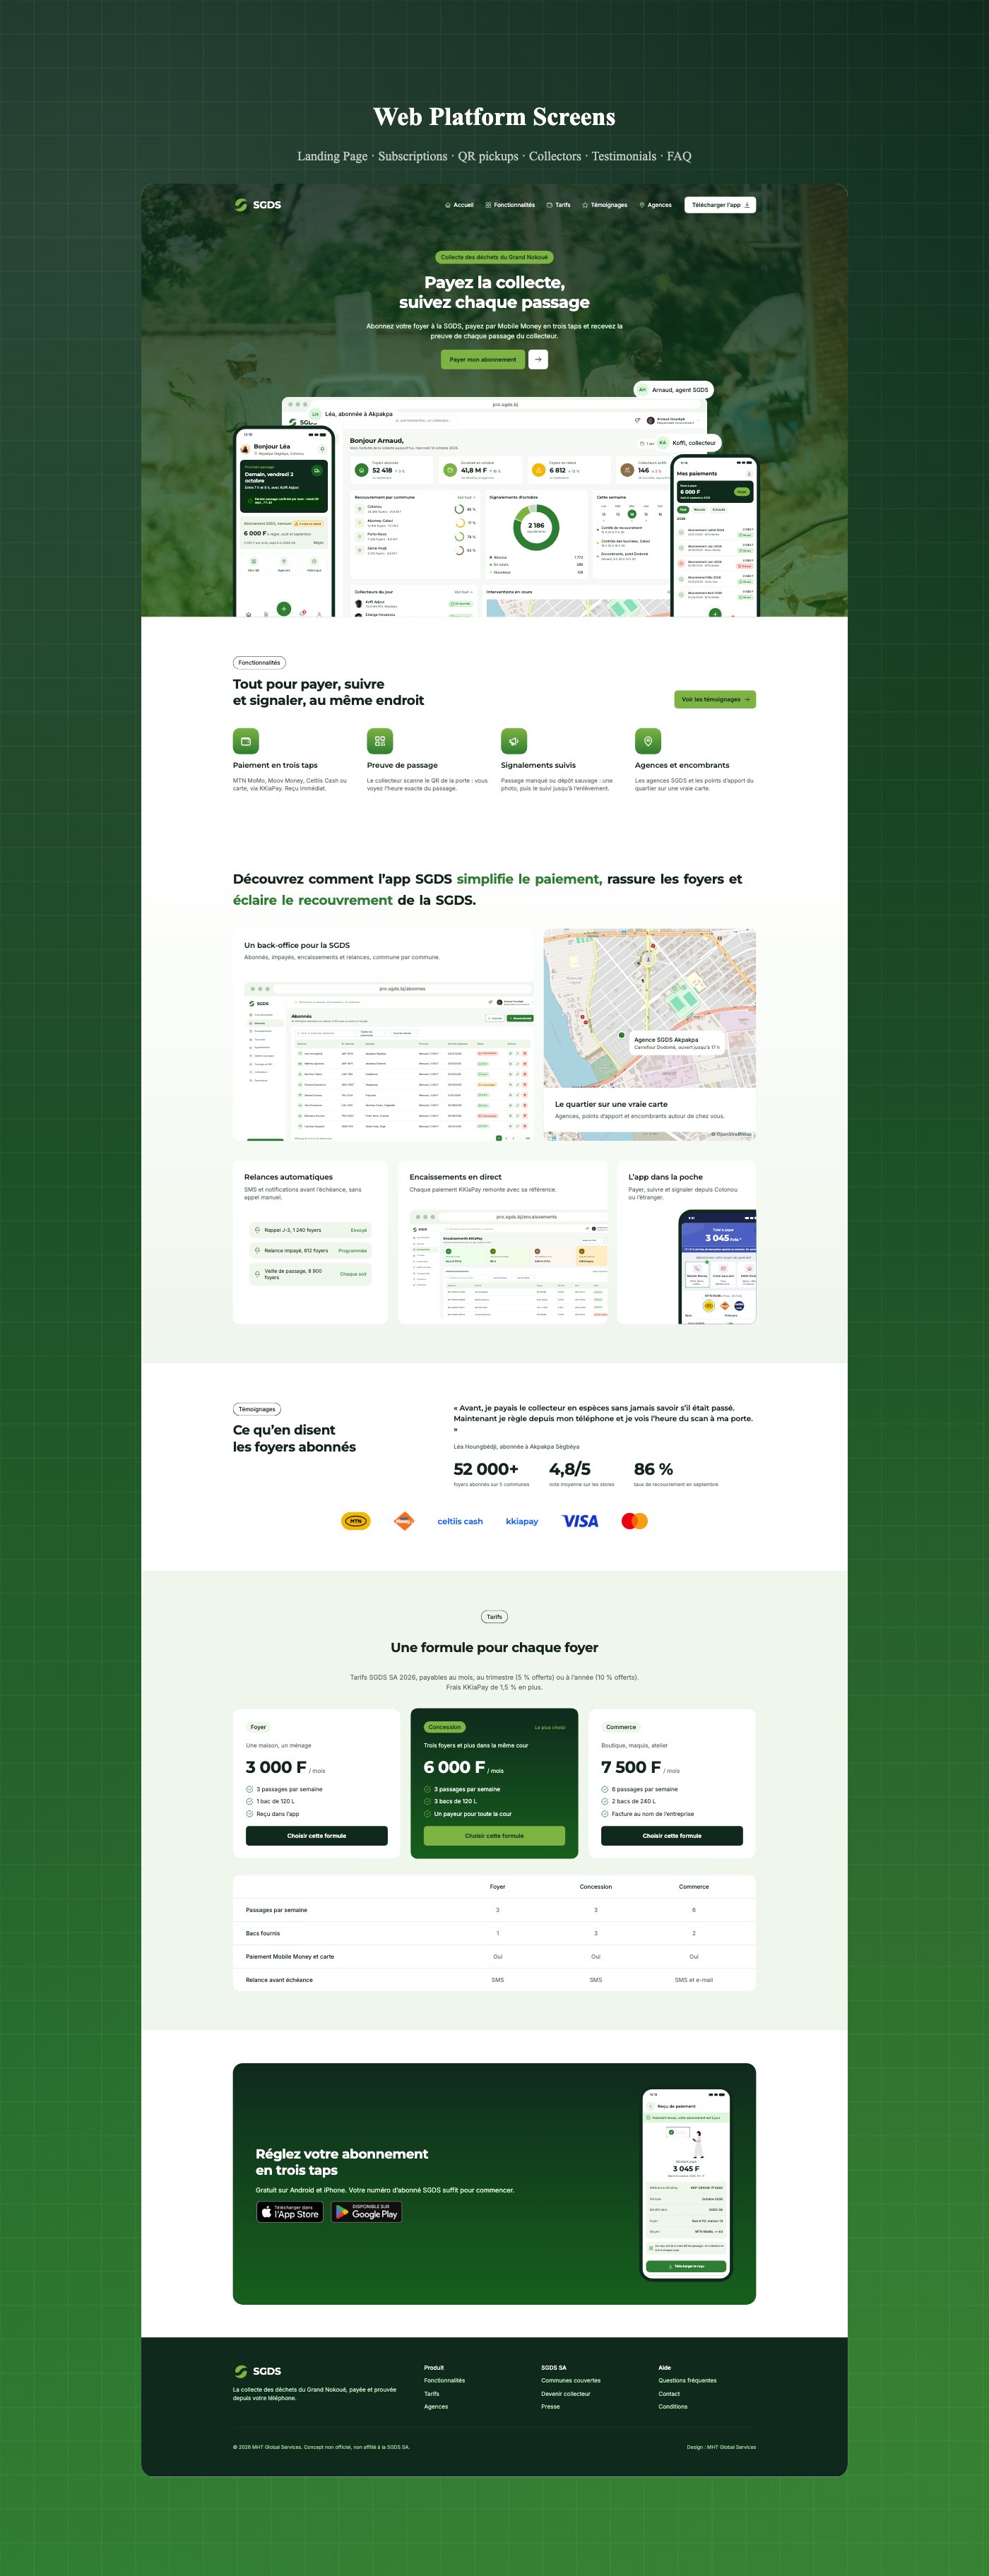Open the Communes couvertes footer link
The image size is (989, 2576).
571,2381
